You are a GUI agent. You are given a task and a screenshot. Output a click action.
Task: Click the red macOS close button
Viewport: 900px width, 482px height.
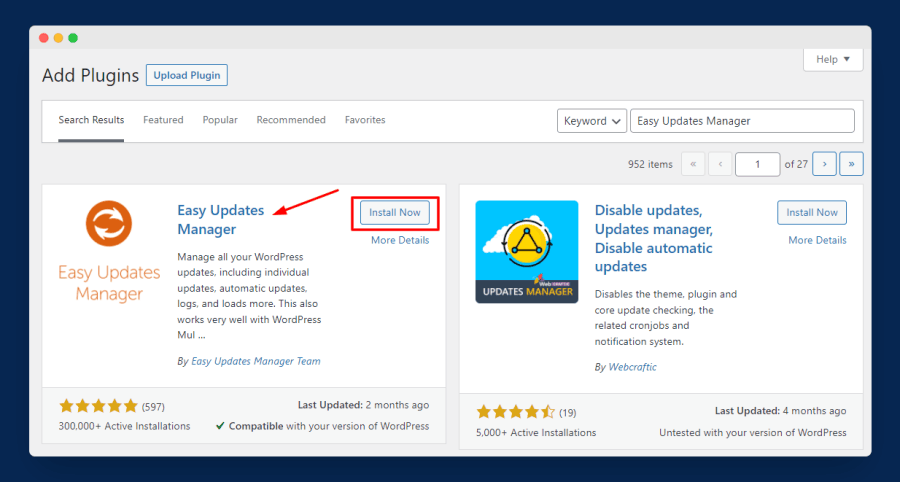[44, 38]
